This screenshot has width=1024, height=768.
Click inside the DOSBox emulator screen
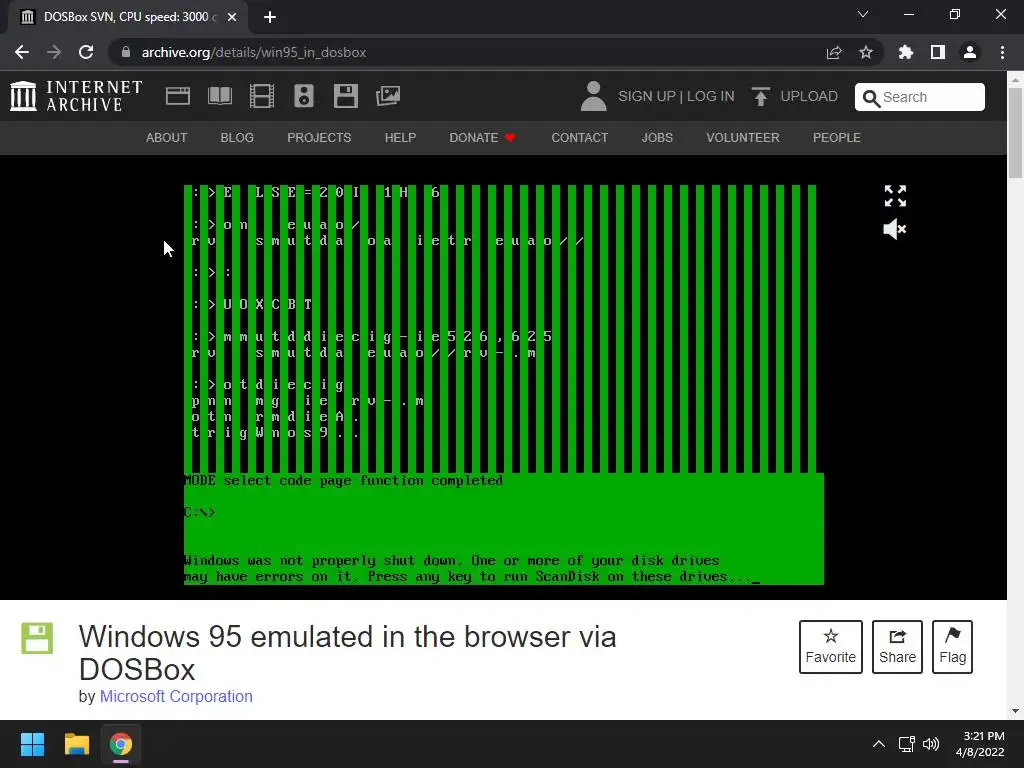click(x=504, y=385)
